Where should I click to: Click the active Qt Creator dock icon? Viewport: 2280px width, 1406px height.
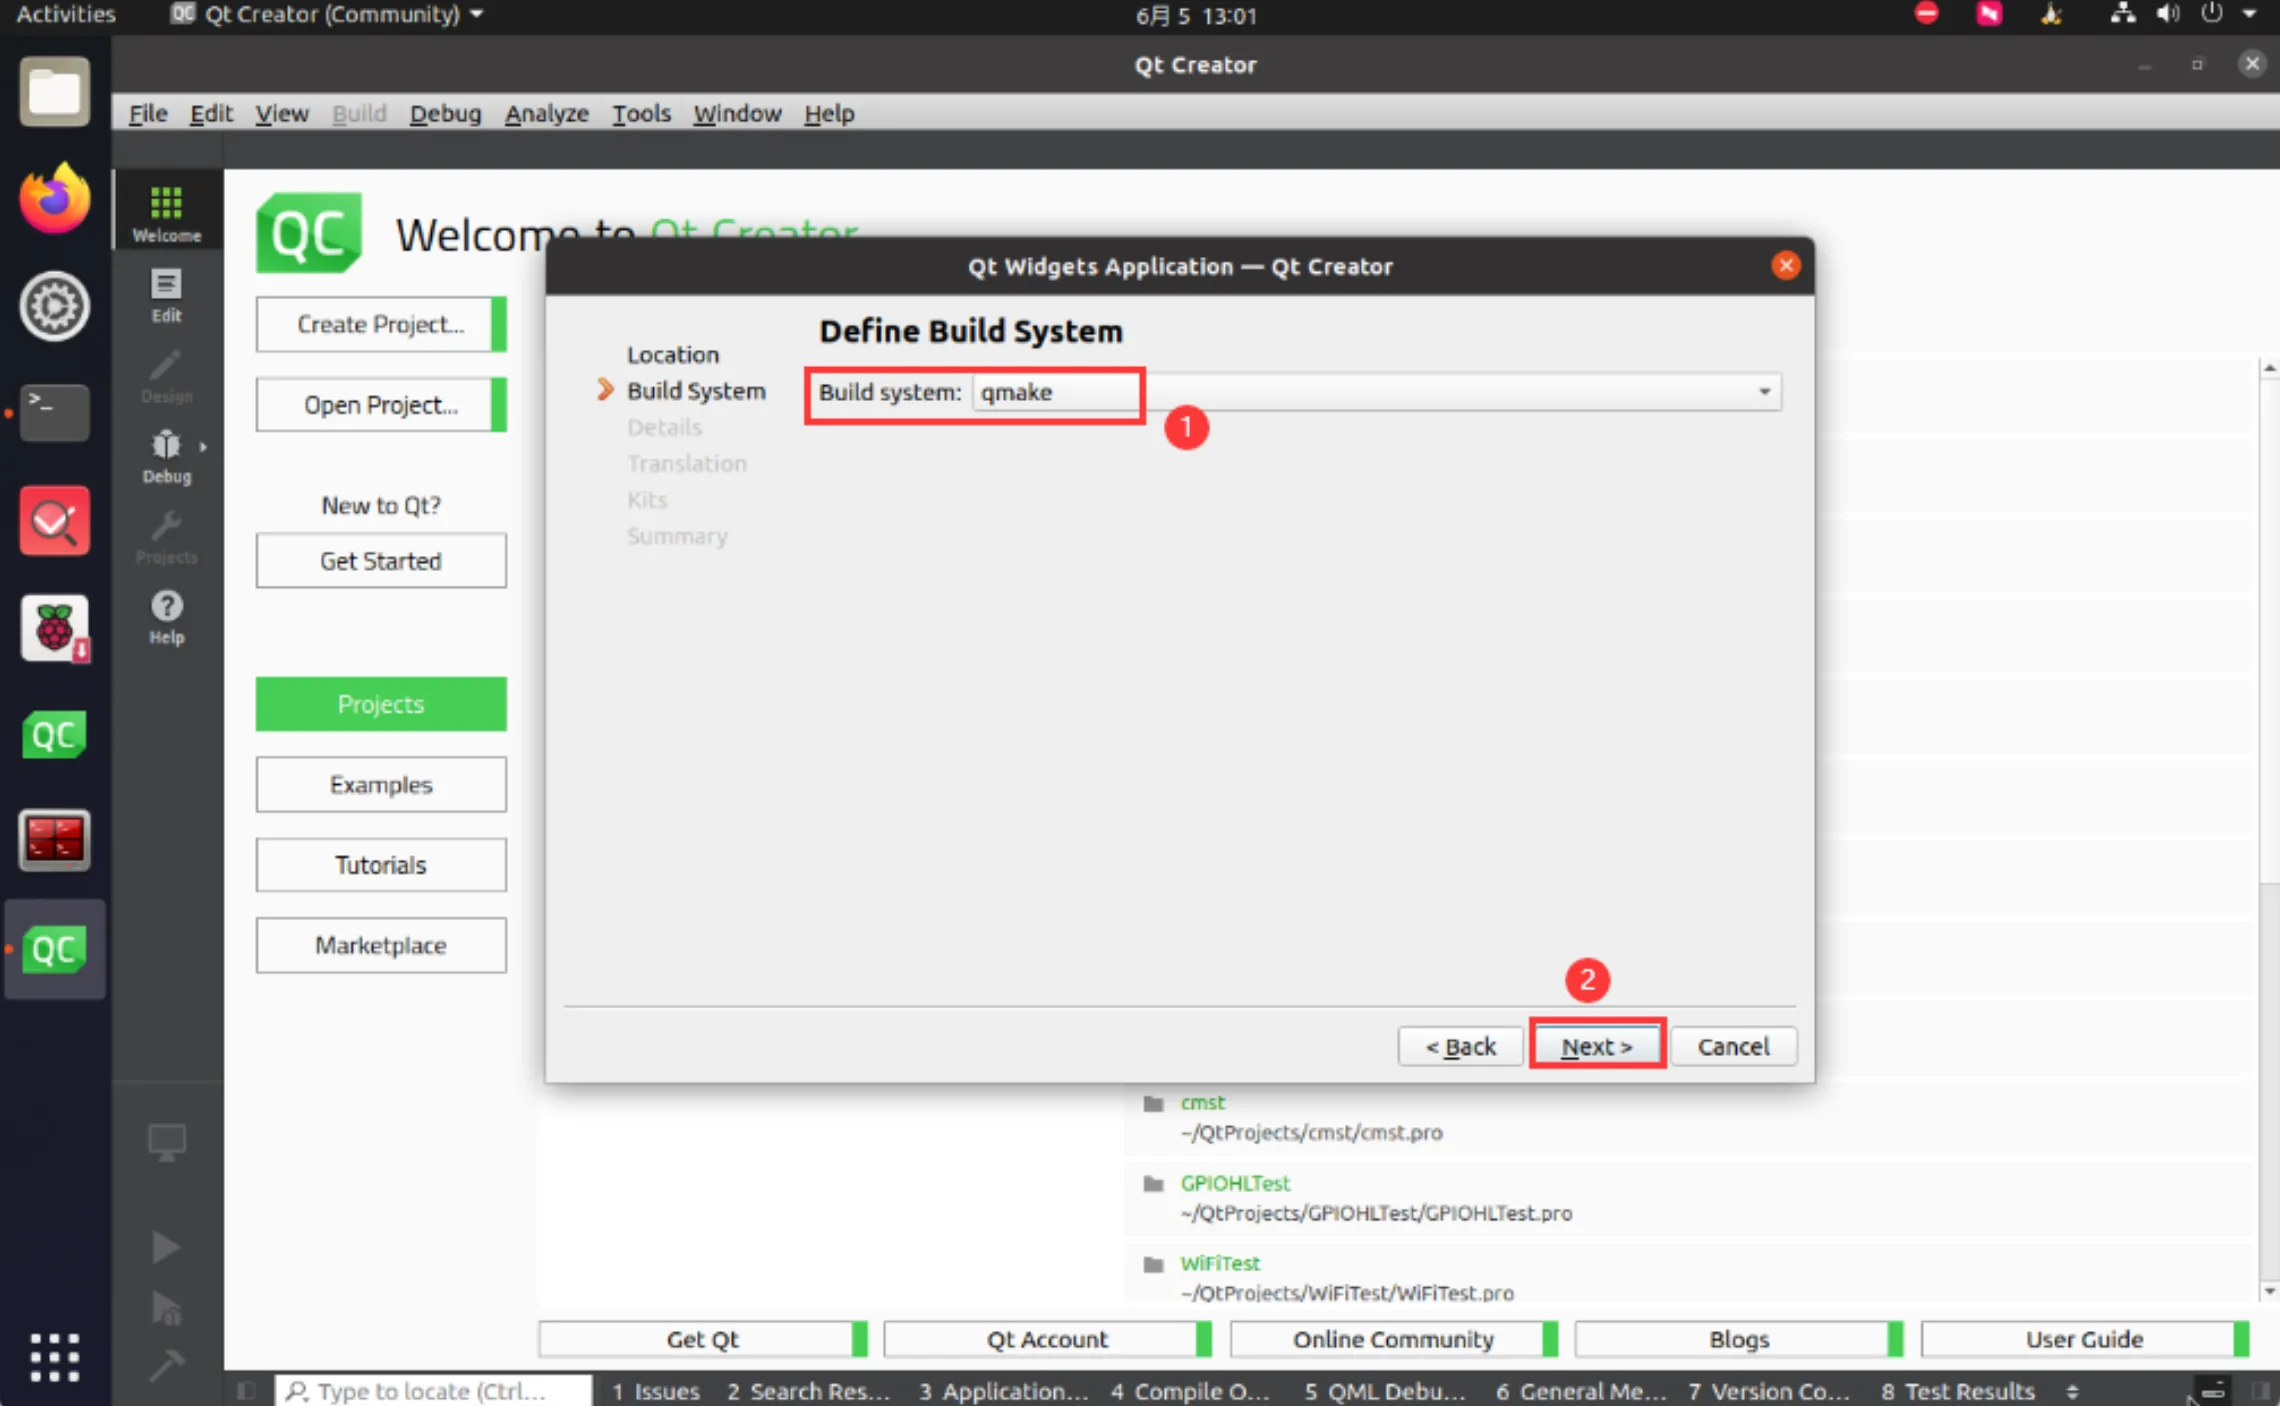coord(54,950)
